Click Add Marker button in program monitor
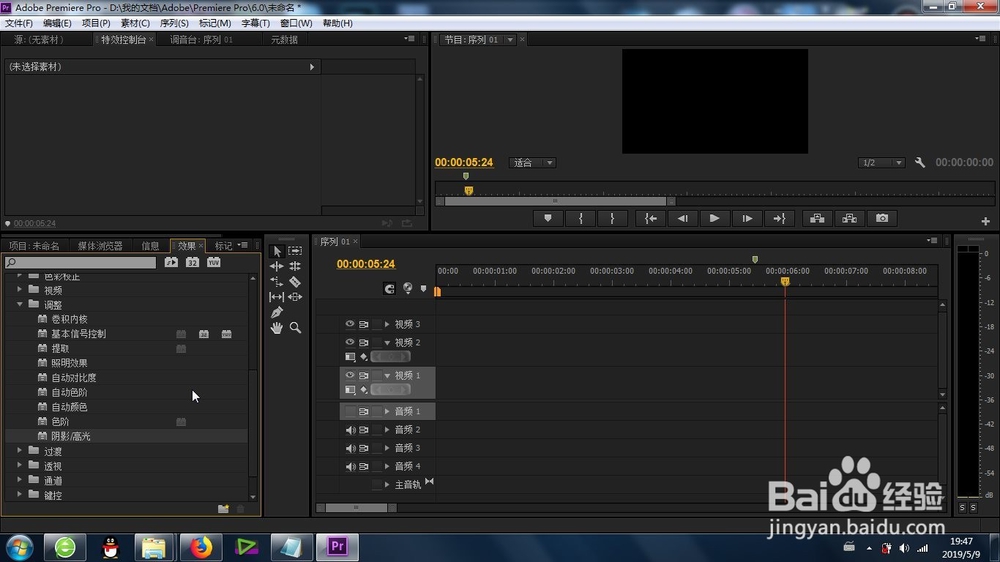The height and width of the screenshot is (562, 1000). 548,218
